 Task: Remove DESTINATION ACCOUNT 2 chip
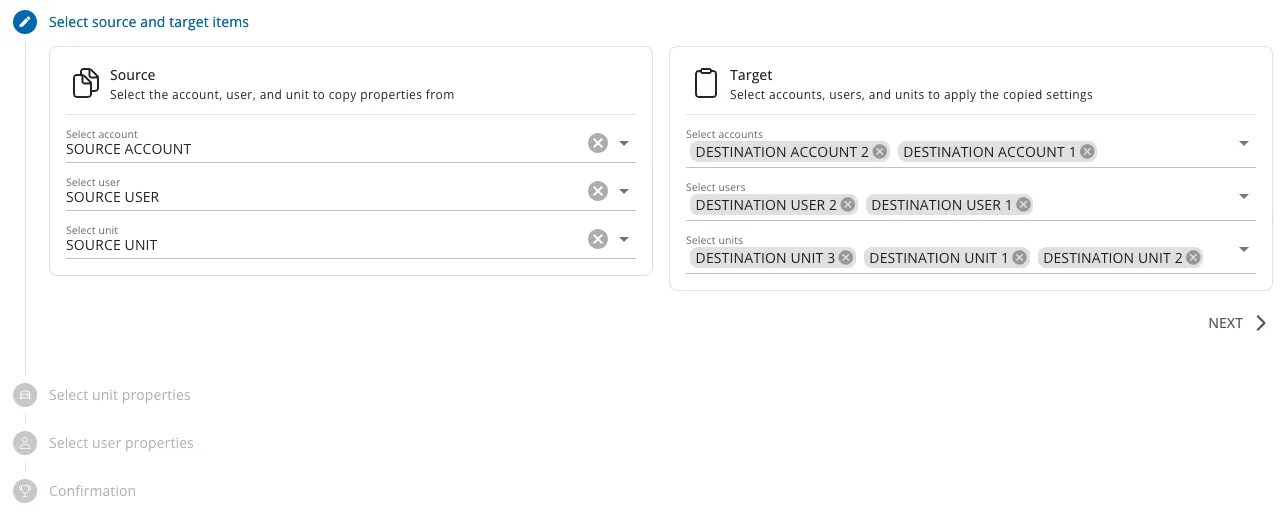(x=880, y=152)
